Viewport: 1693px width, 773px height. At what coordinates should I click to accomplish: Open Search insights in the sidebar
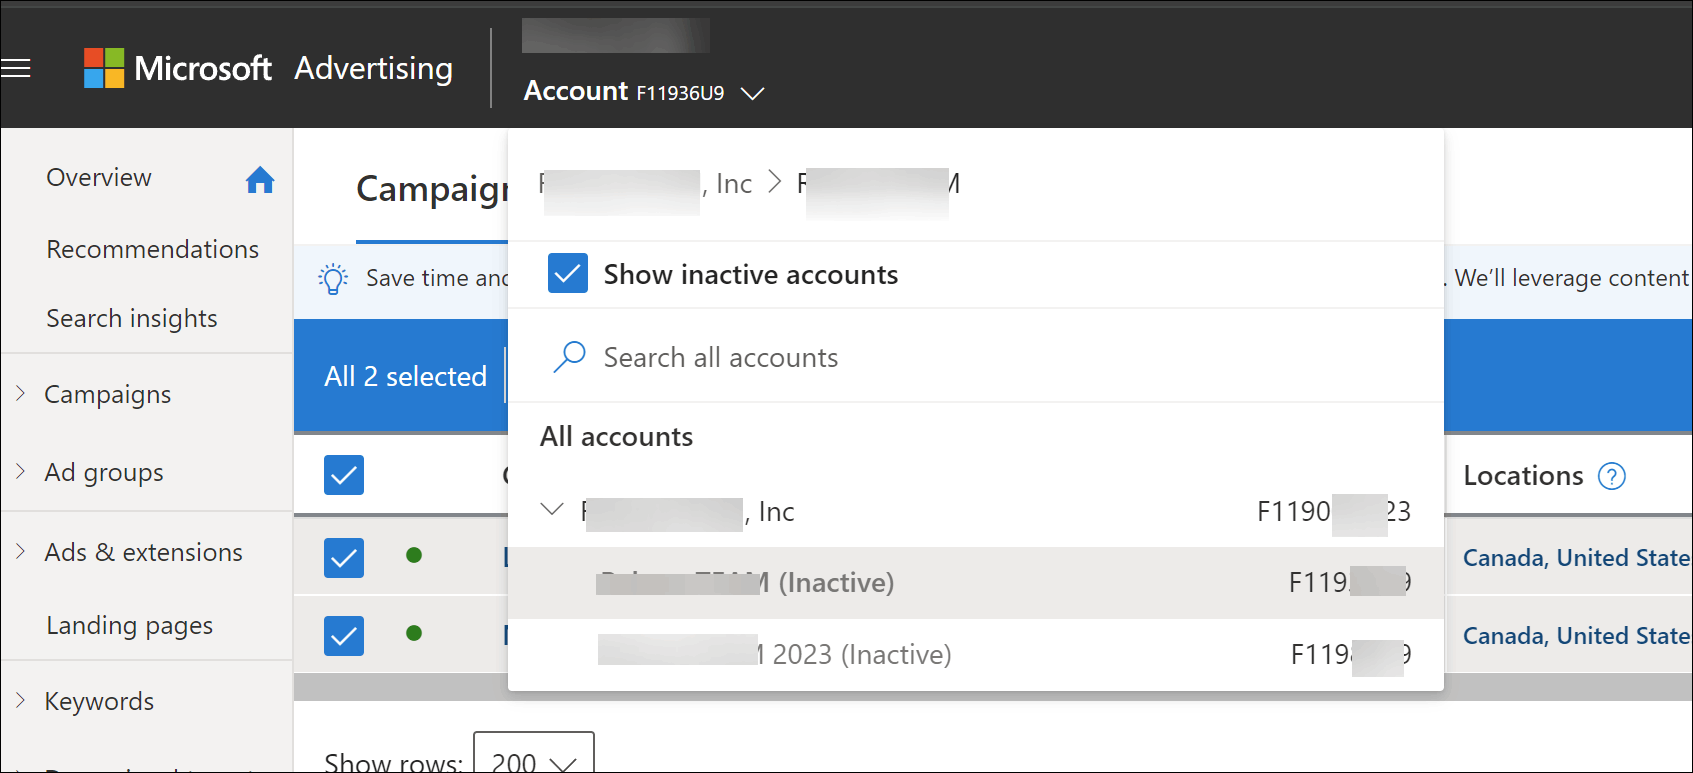132,319
